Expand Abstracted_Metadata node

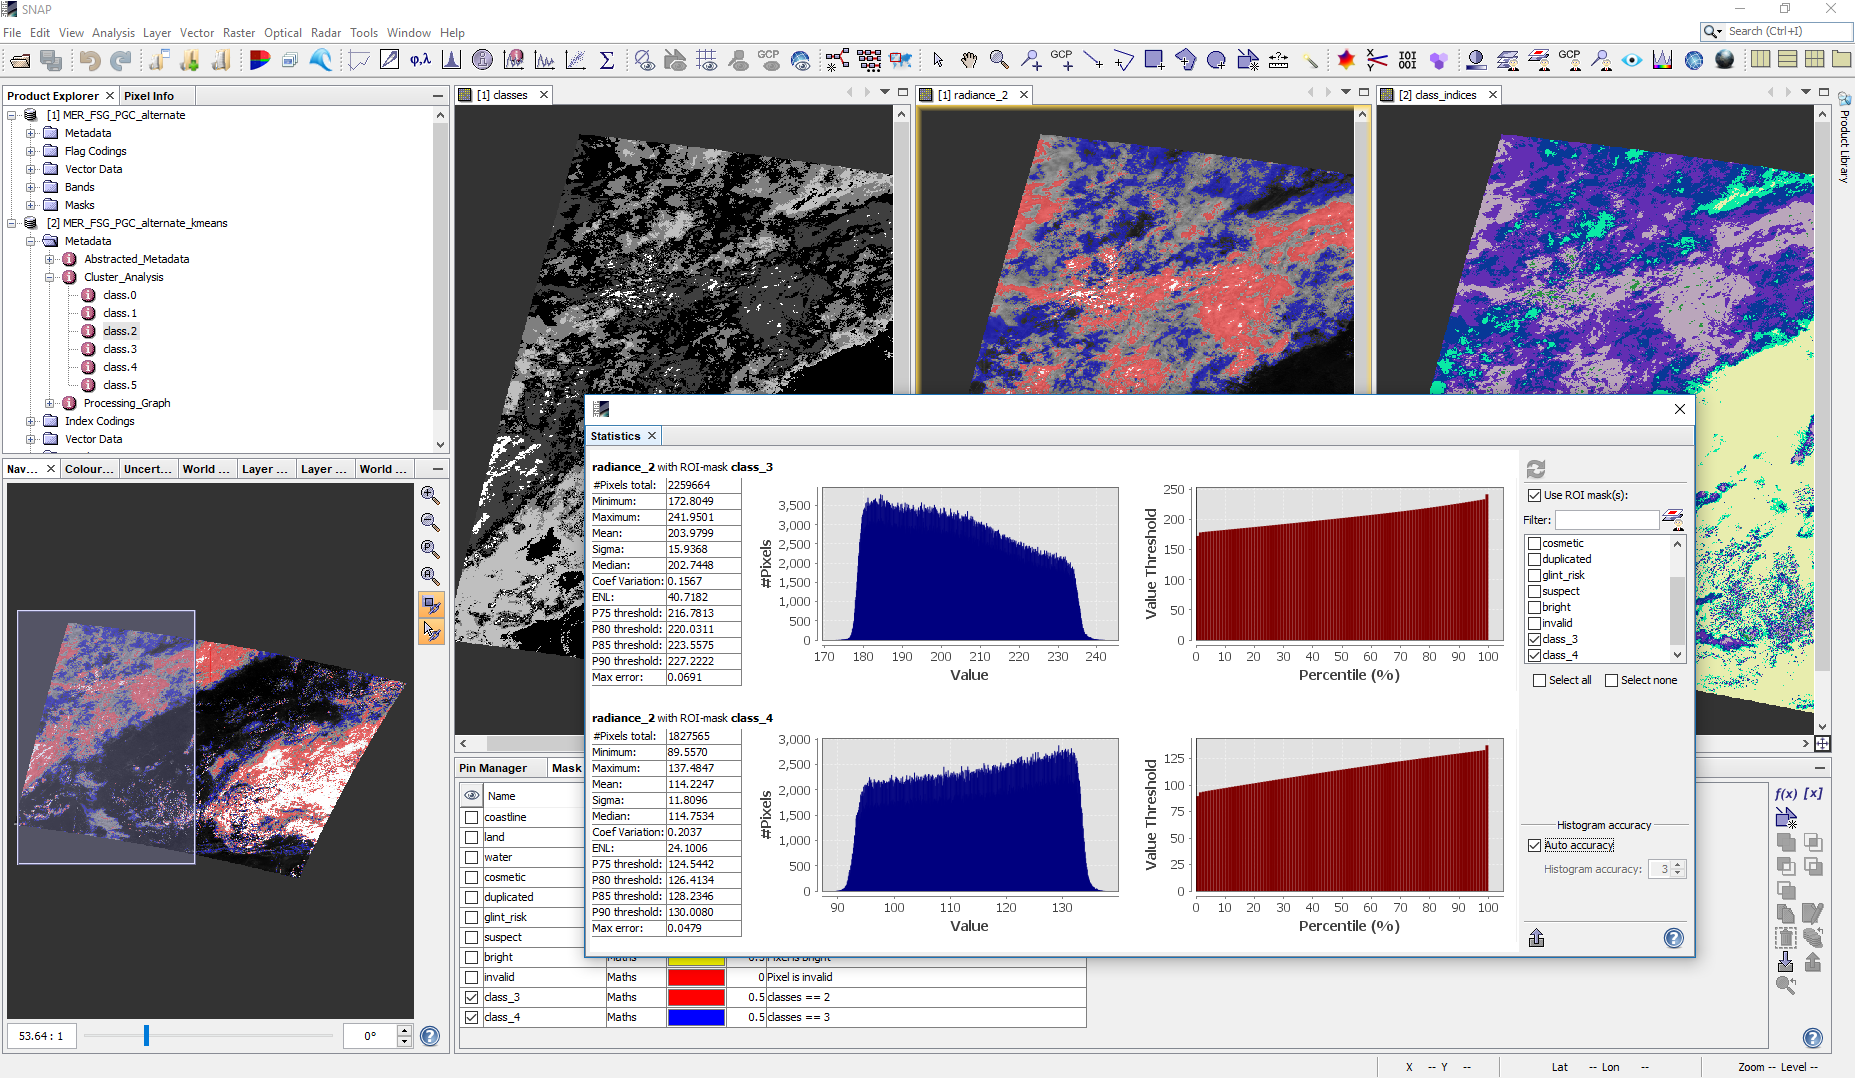tap(50, 259)
